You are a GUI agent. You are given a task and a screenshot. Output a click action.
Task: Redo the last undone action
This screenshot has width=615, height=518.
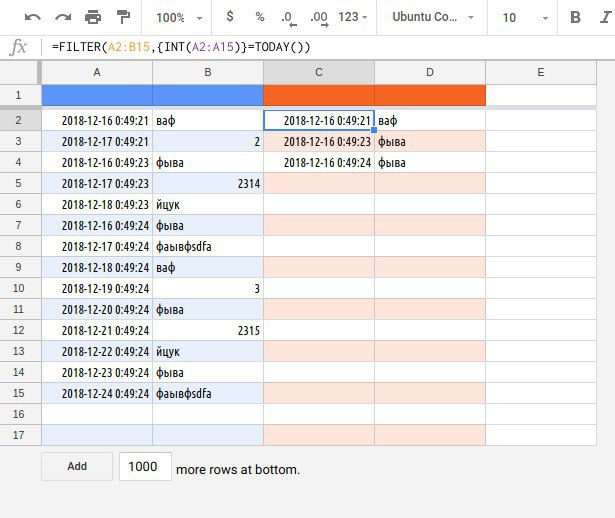[63, 17]
